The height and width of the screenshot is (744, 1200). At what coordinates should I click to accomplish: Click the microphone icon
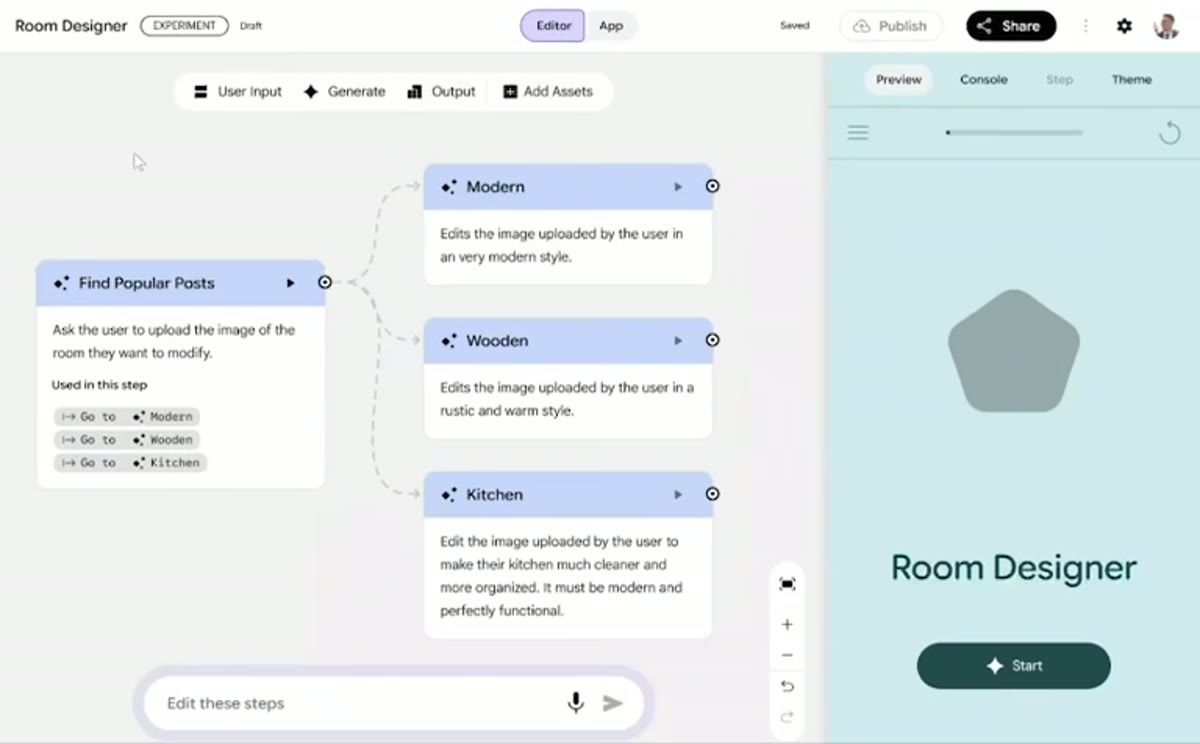[x=576, y=703]
